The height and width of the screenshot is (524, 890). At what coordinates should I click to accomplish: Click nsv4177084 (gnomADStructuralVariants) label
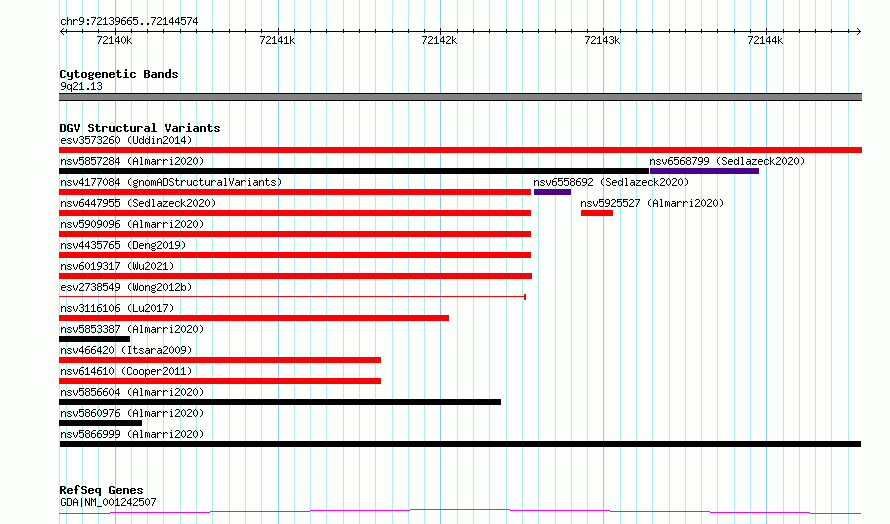point(171,182)
